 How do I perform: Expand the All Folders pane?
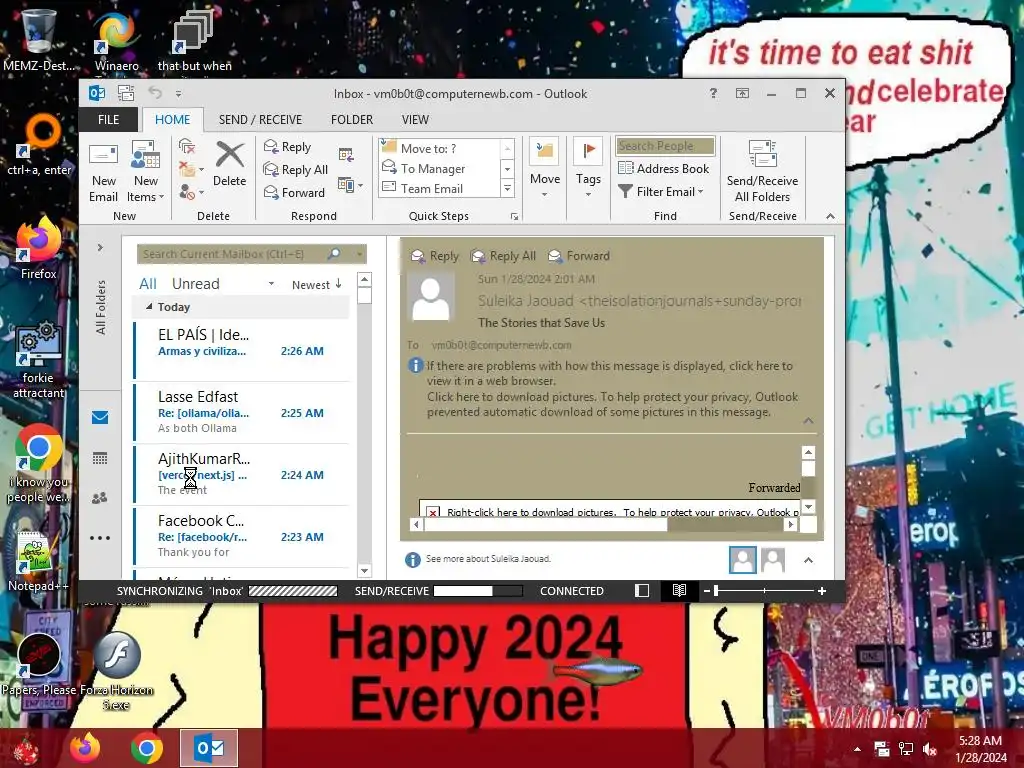click(x=100, y=248)
